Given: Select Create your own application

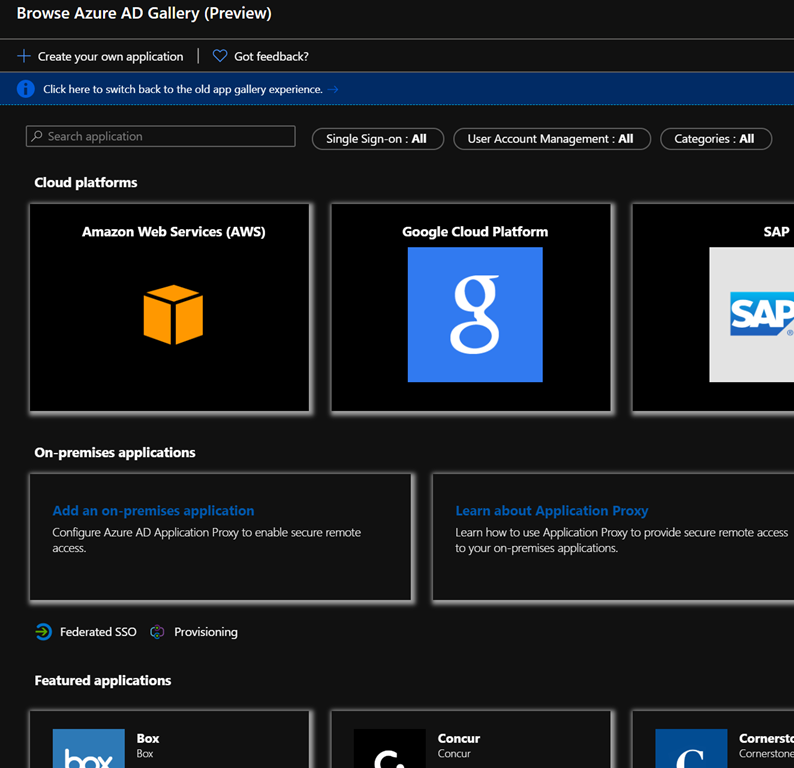Looking at the screenshot, I should click(110, 57).
